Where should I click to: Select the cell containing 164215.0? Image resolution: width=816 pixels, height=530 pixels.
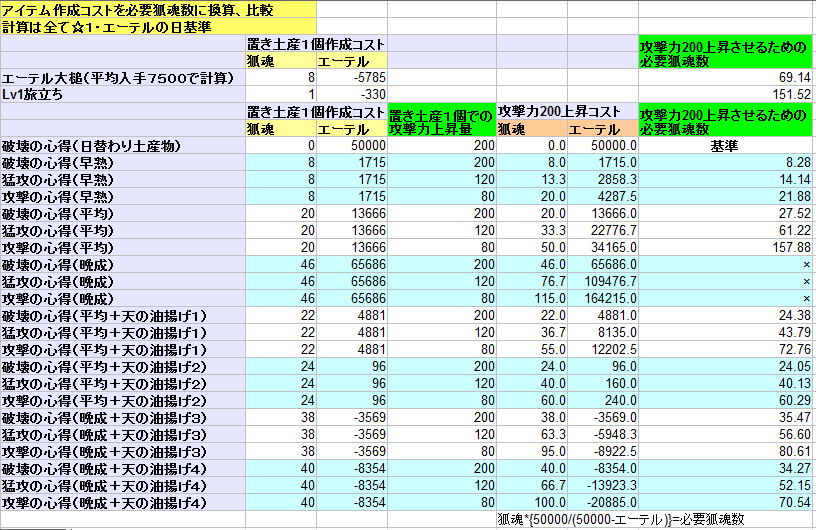point(603,298)
